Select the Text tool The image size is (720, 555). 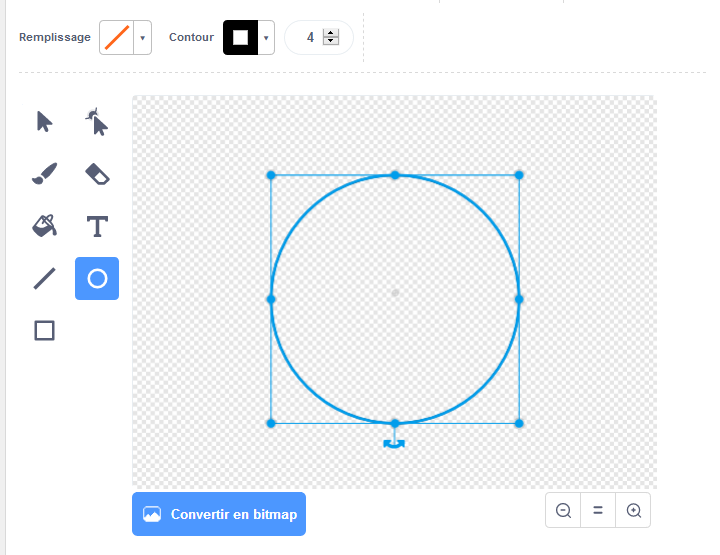[x=97, y=226]
